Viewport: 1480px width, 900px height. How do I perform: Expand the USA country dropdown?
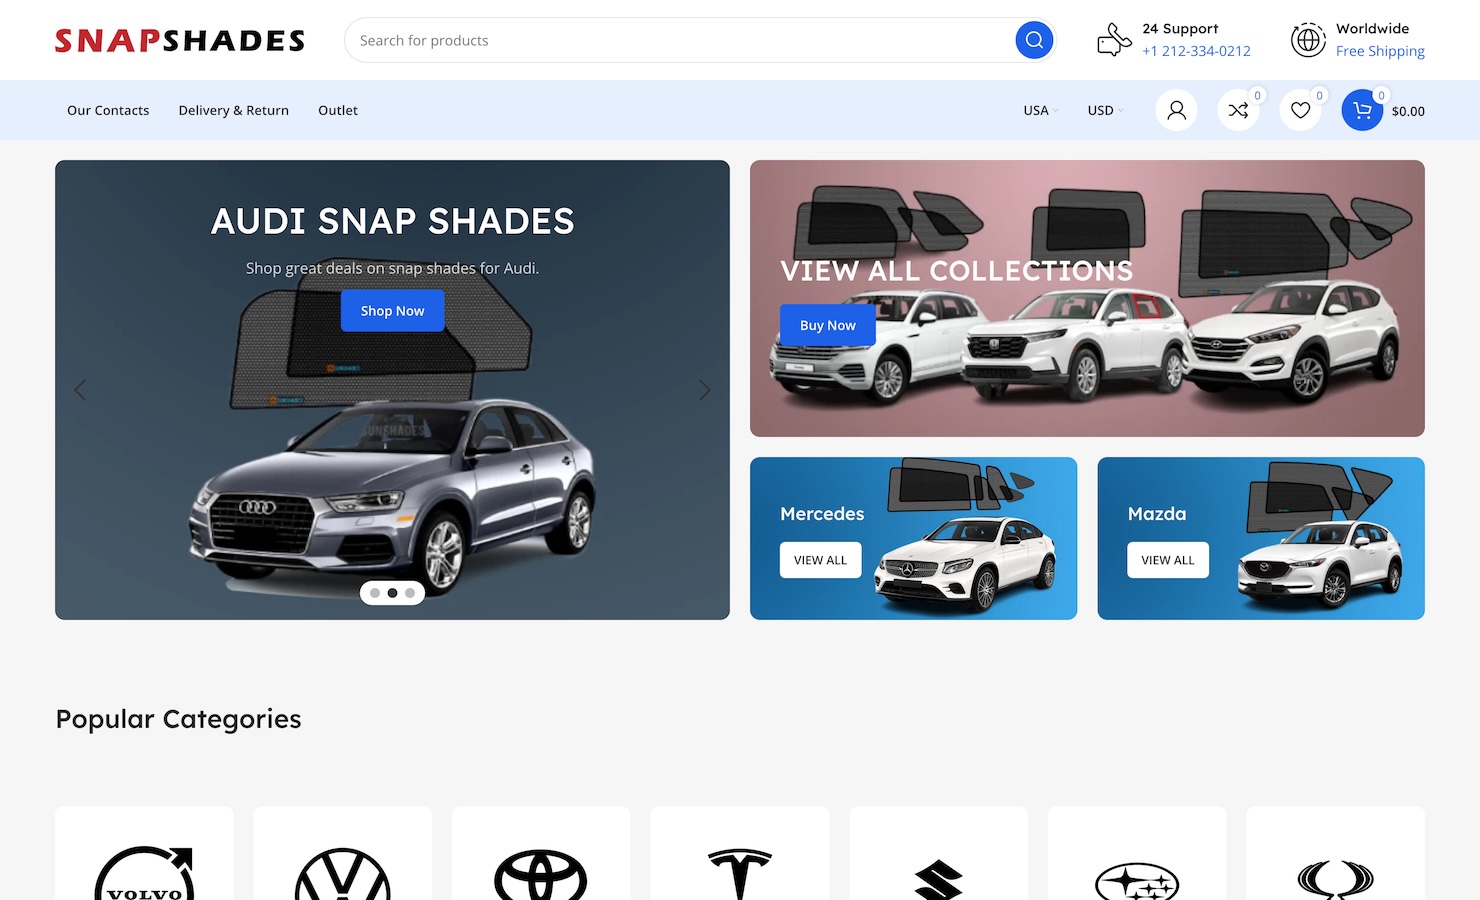pos(1040,110)
